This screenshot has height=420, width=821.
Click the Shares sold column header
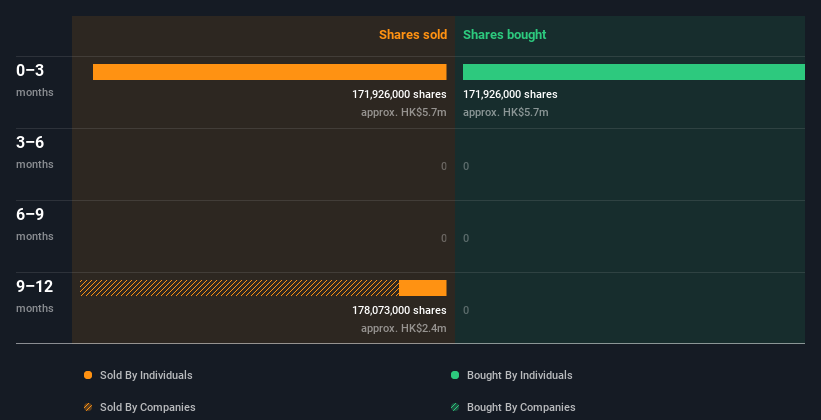pyautogui.click(x=413, y=35)
